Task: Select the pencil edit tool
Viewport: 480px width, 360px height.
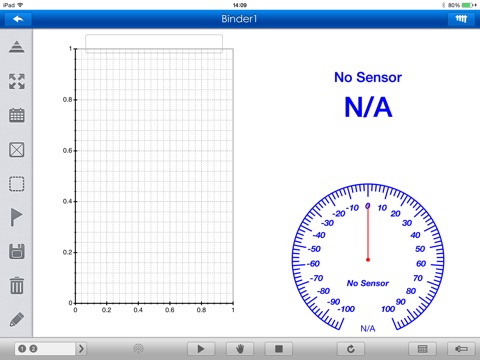Action: click(17, 320)
